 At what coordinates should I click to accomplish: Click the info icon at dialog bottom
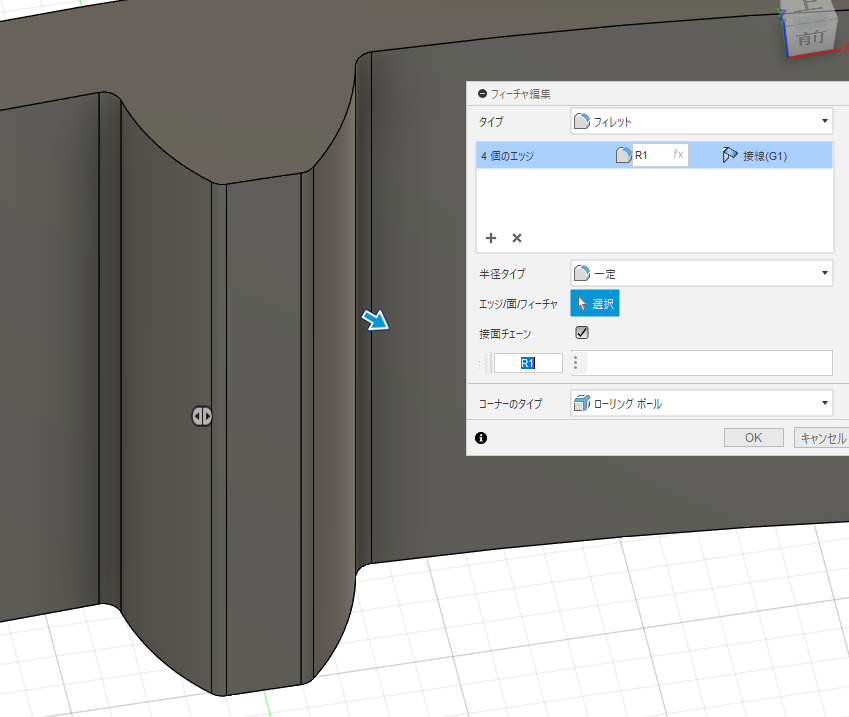[481, 438]
